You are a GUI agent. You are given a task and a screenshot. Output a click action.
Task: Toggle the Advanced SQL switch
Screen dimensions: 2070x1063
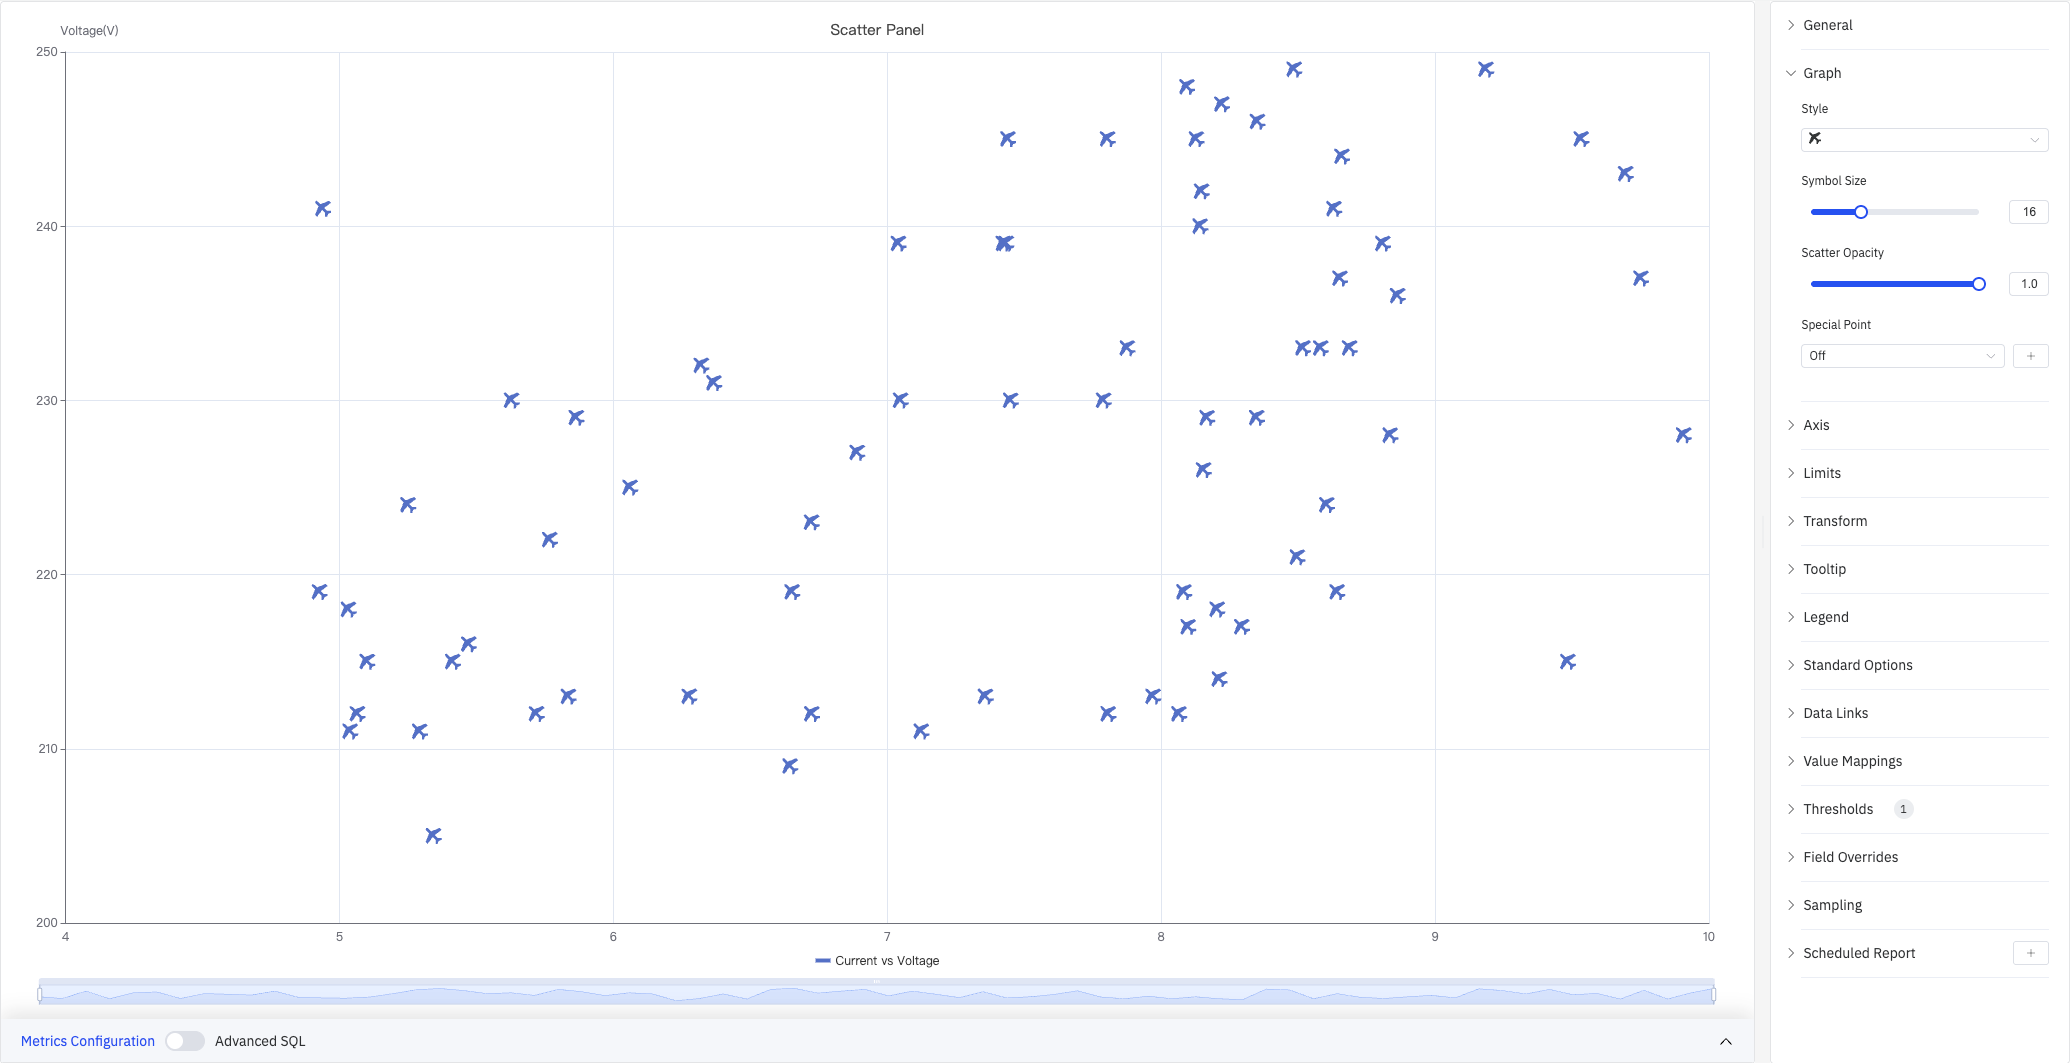click(185, 1041)
